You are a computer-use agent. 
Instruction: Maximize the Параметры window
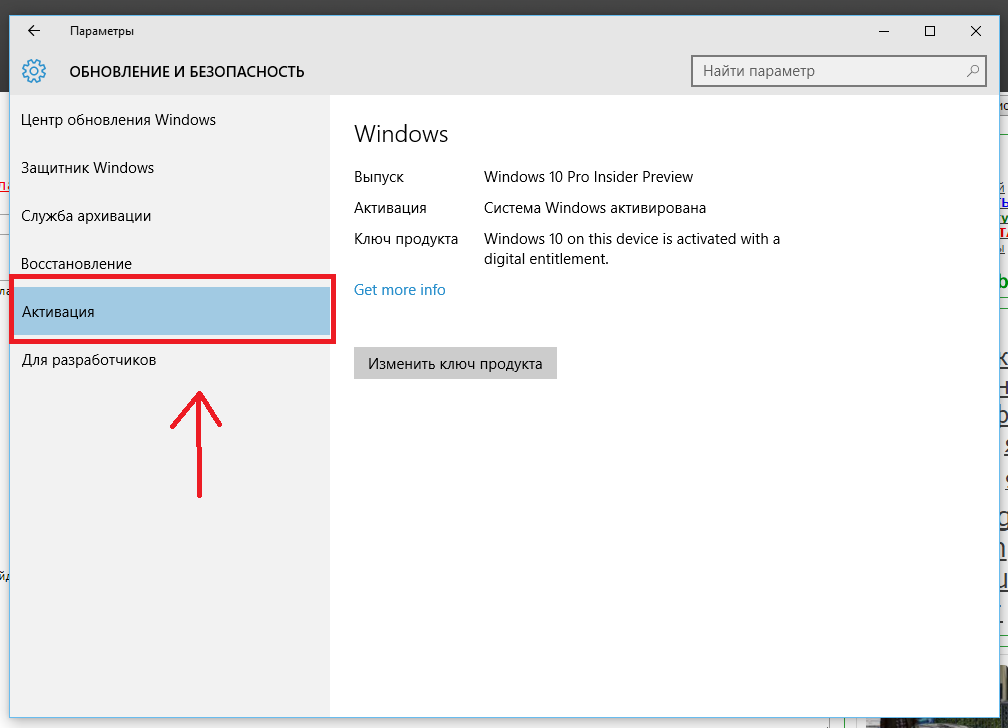930,31
